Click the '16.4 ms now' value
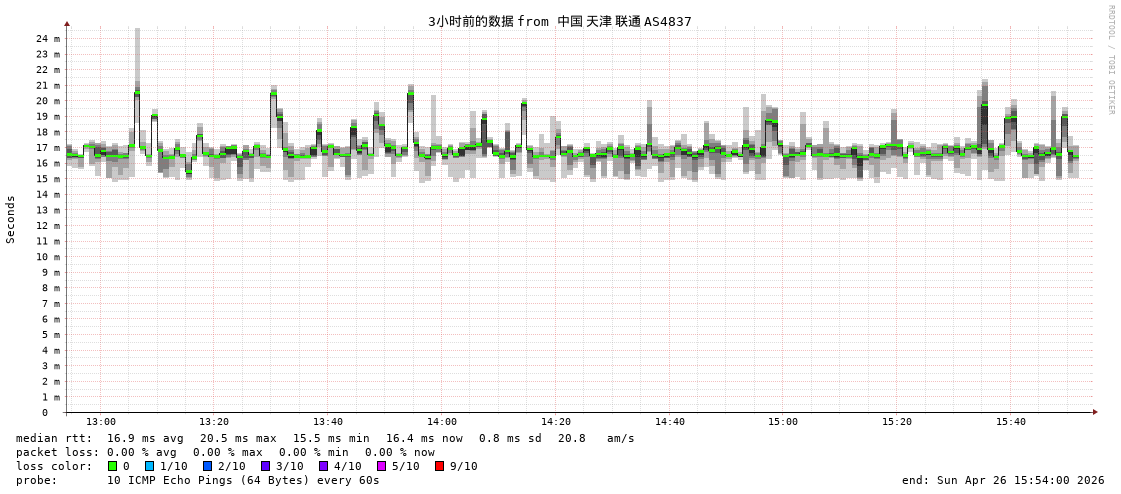Screen dimensions: 1121x494 [x=425, y=438]
